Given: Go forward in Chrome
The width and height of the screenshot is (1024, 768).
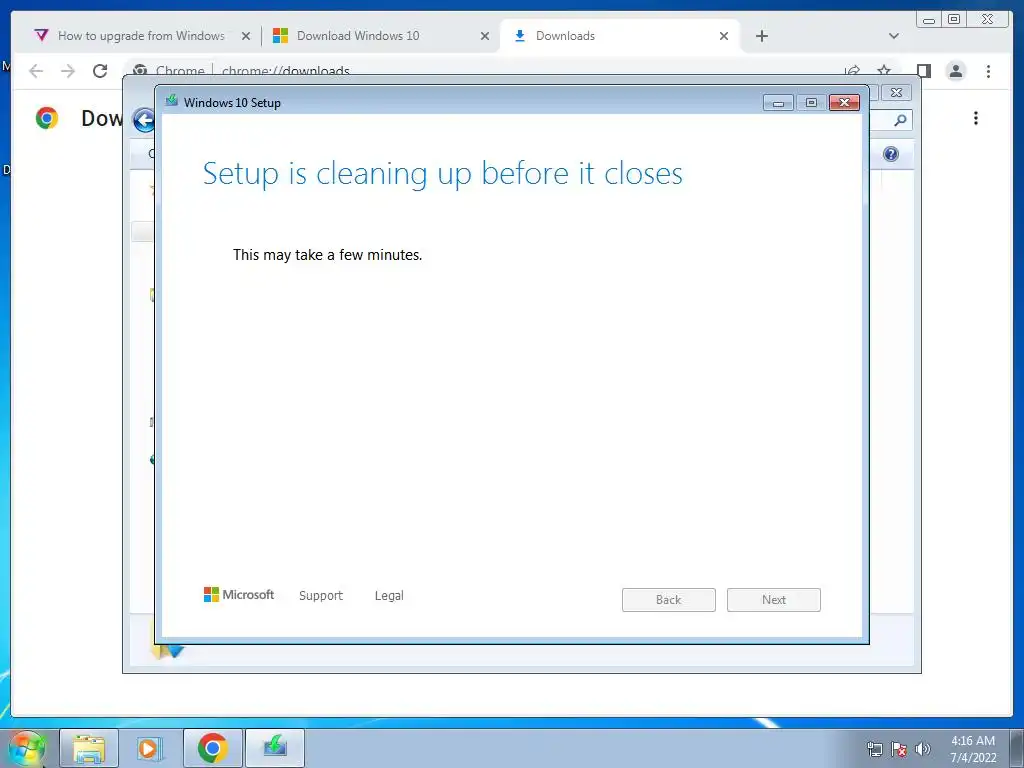Looking at the screenshot, I should 68,71.
